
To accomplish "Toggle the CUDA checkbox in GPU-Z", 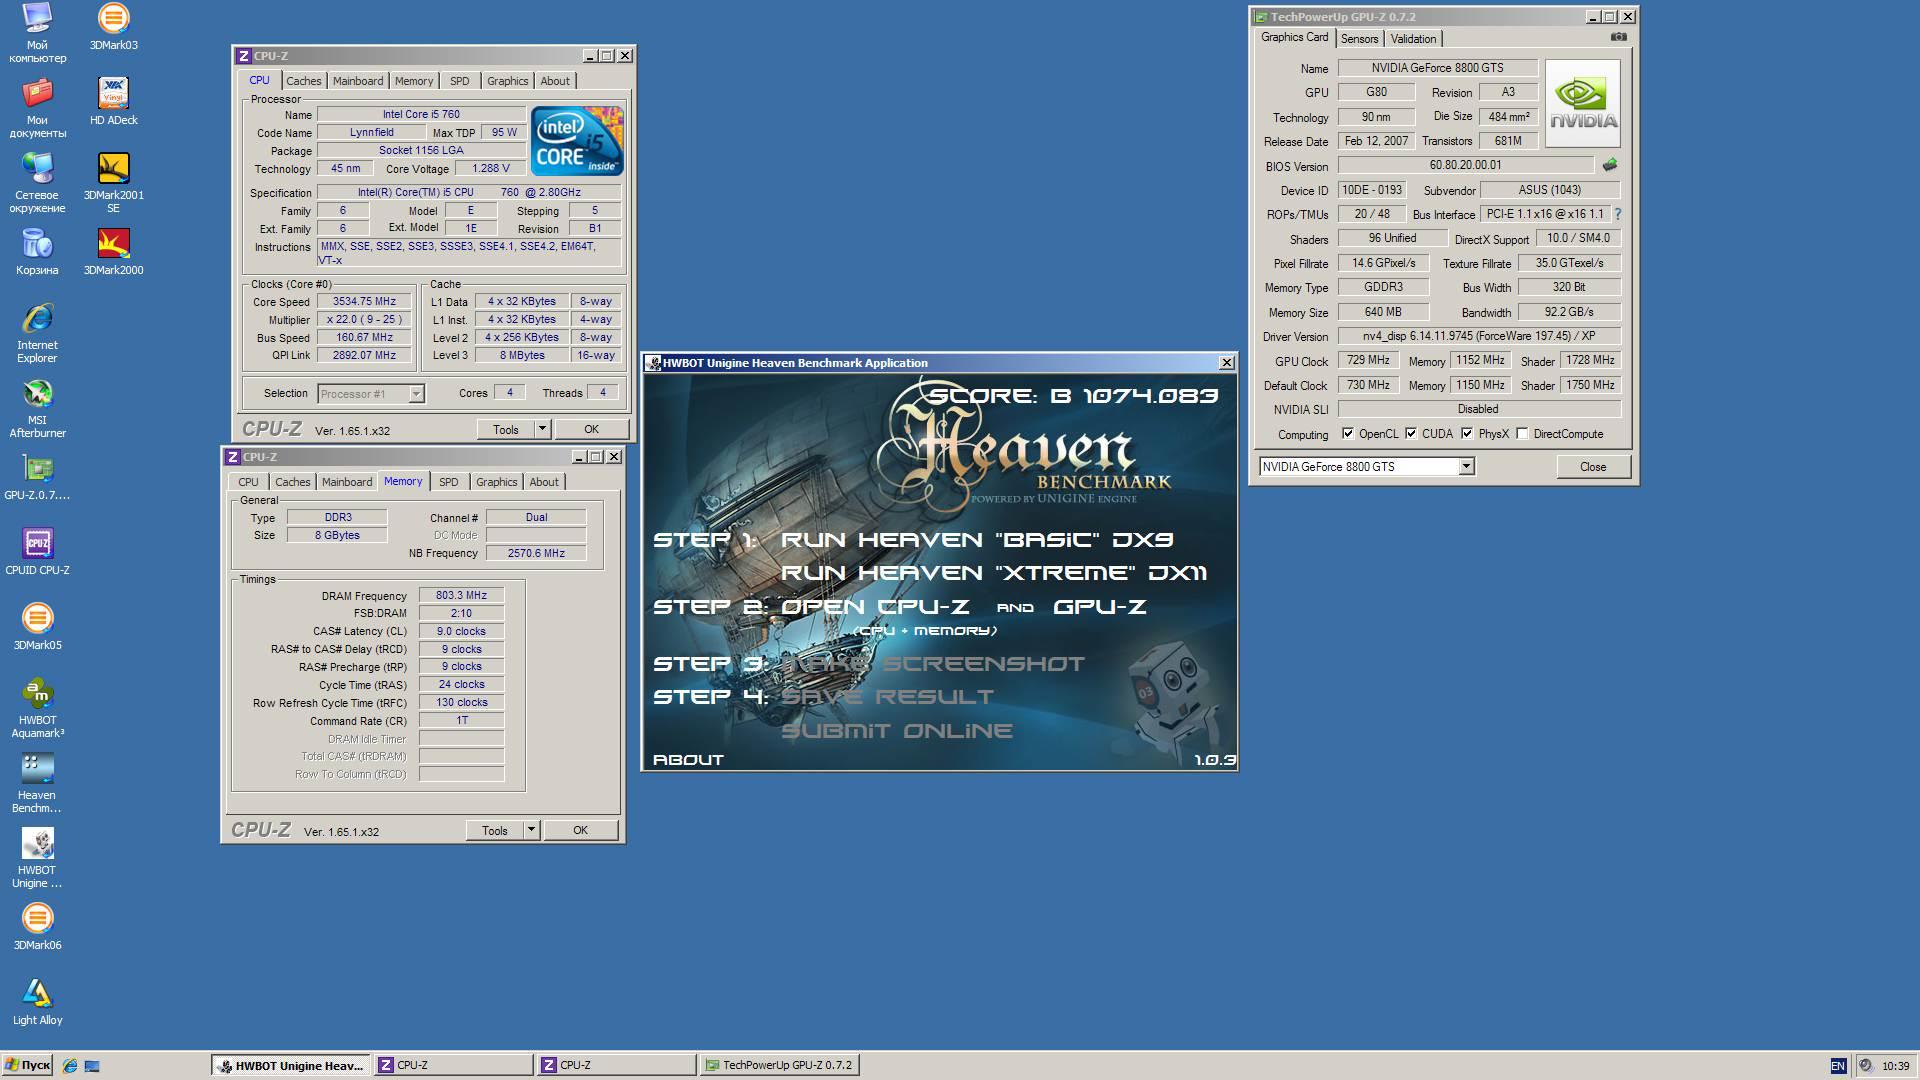I will click(1410, 433).
